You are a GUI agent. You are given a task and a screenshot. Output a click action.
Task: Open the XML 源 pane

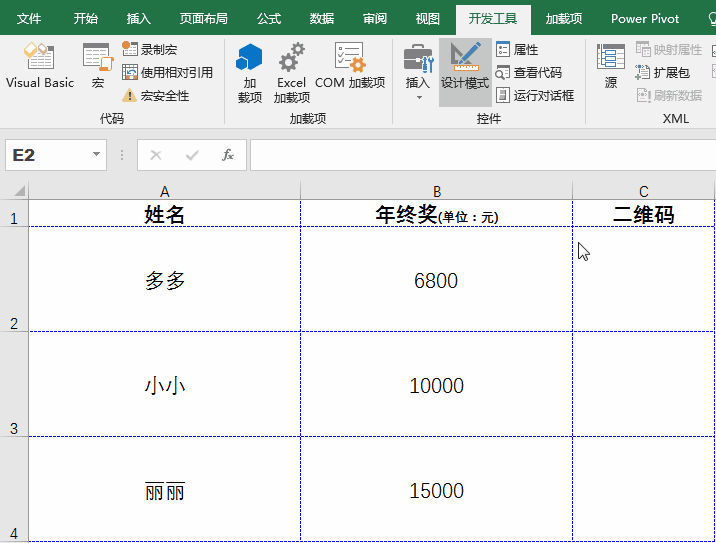tap(611, 66)
